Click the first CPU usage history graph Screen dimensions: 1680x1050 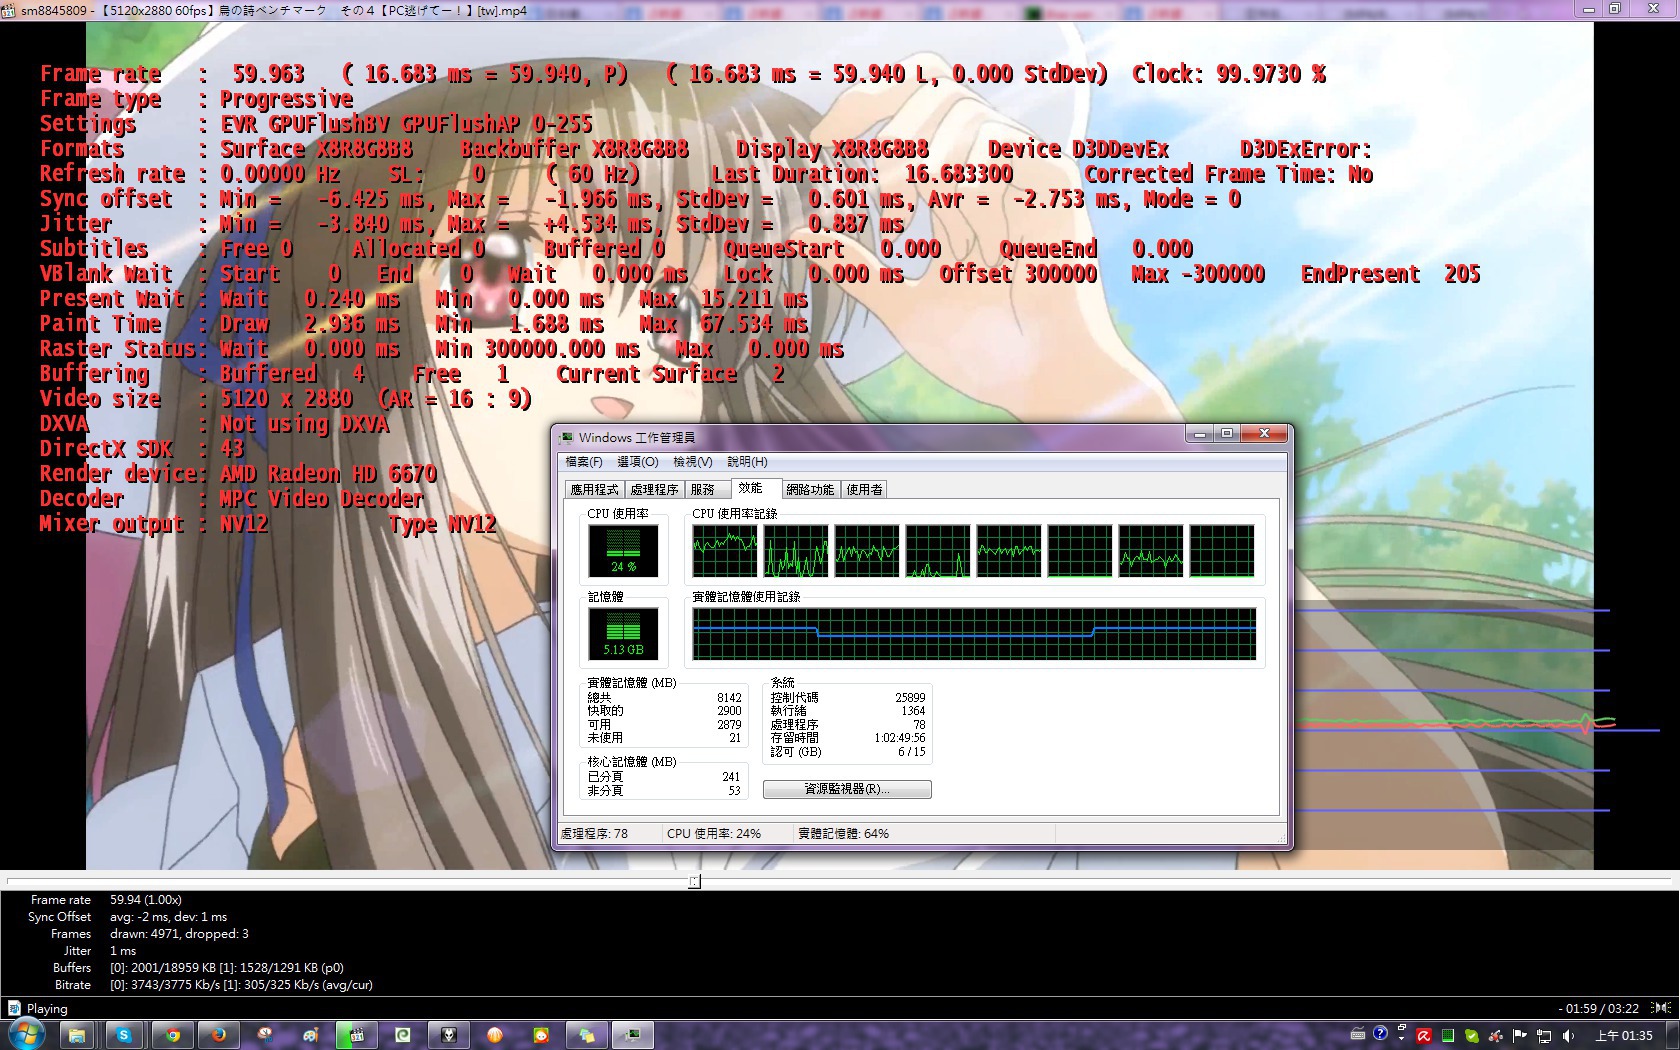pos(725,551)
